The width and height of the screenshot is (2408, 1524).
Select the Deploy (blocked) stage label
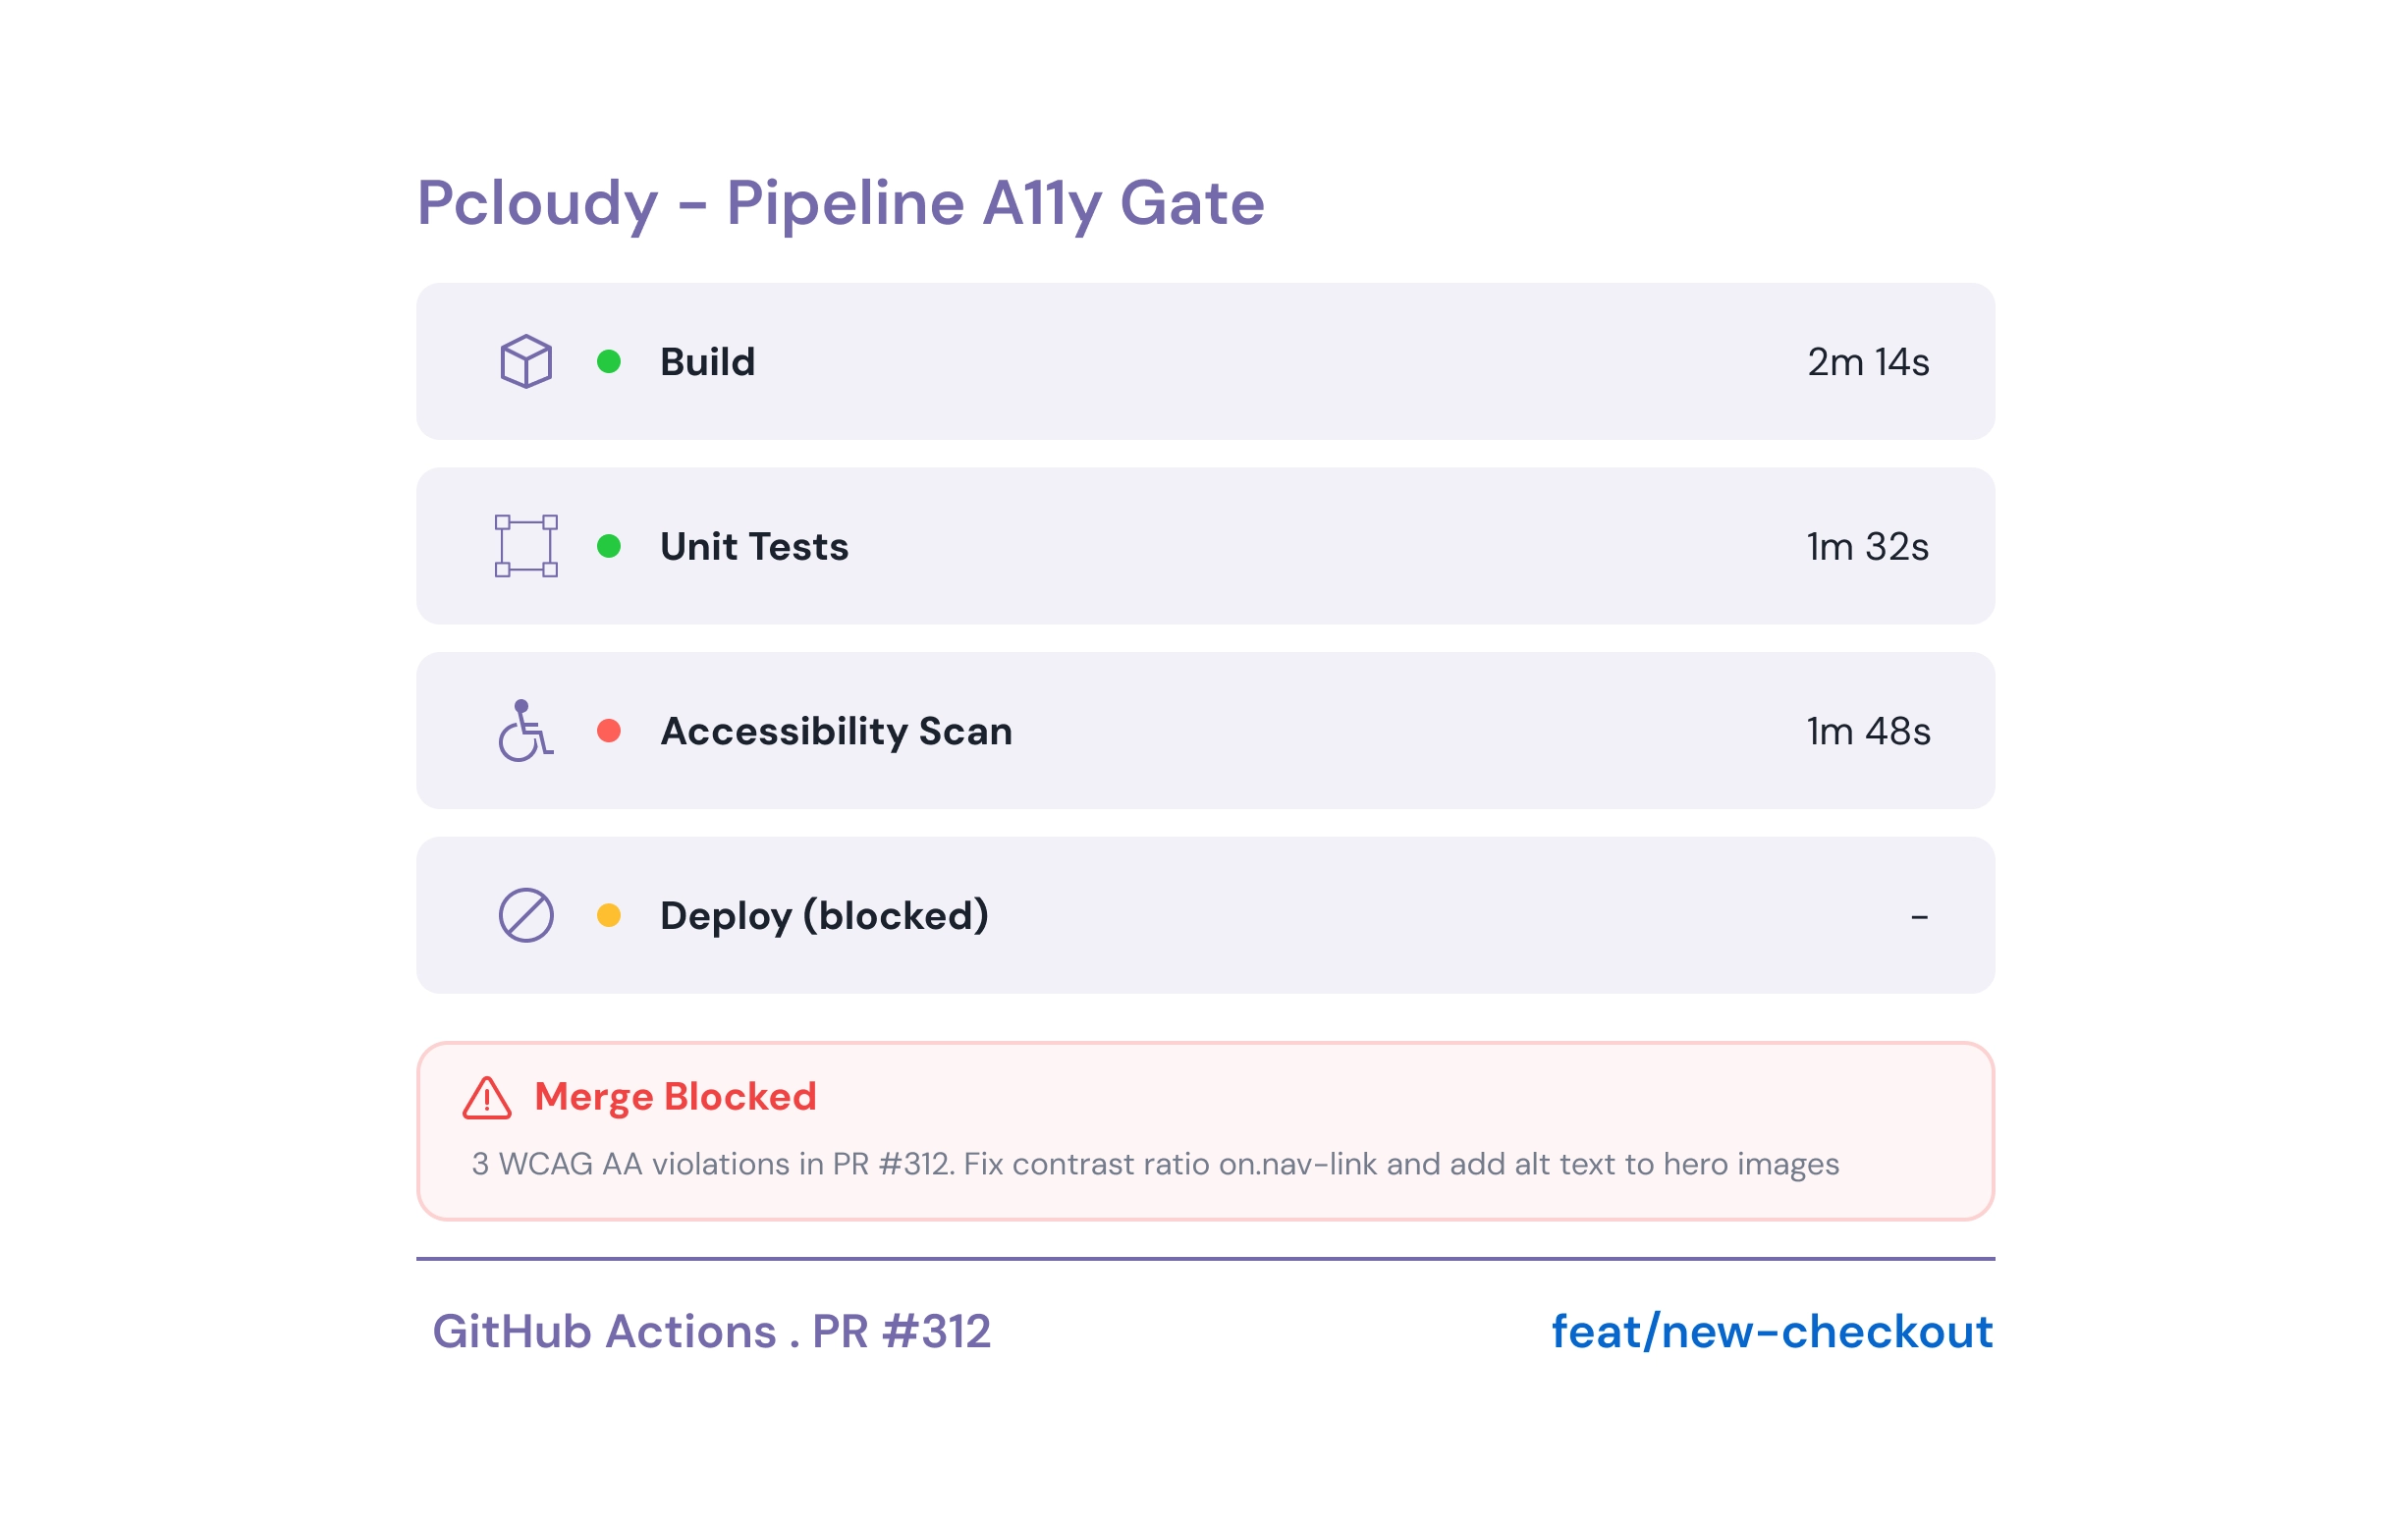tap(824, 916)
